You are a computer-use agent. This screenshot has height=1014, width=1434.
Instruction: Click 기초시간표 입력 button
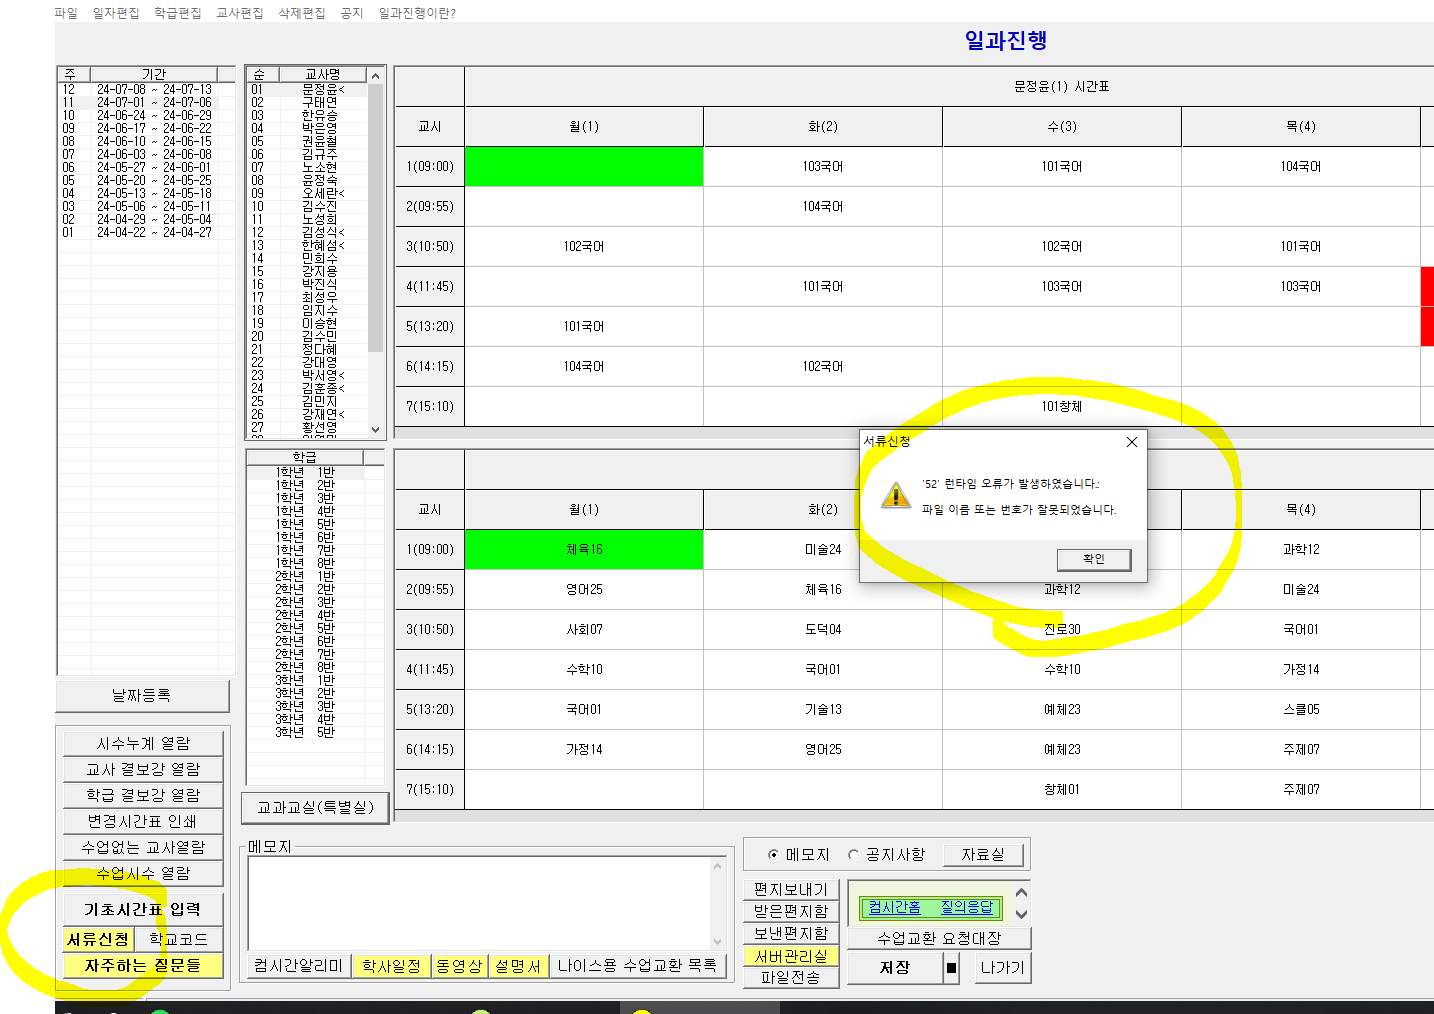coord(143,909)
